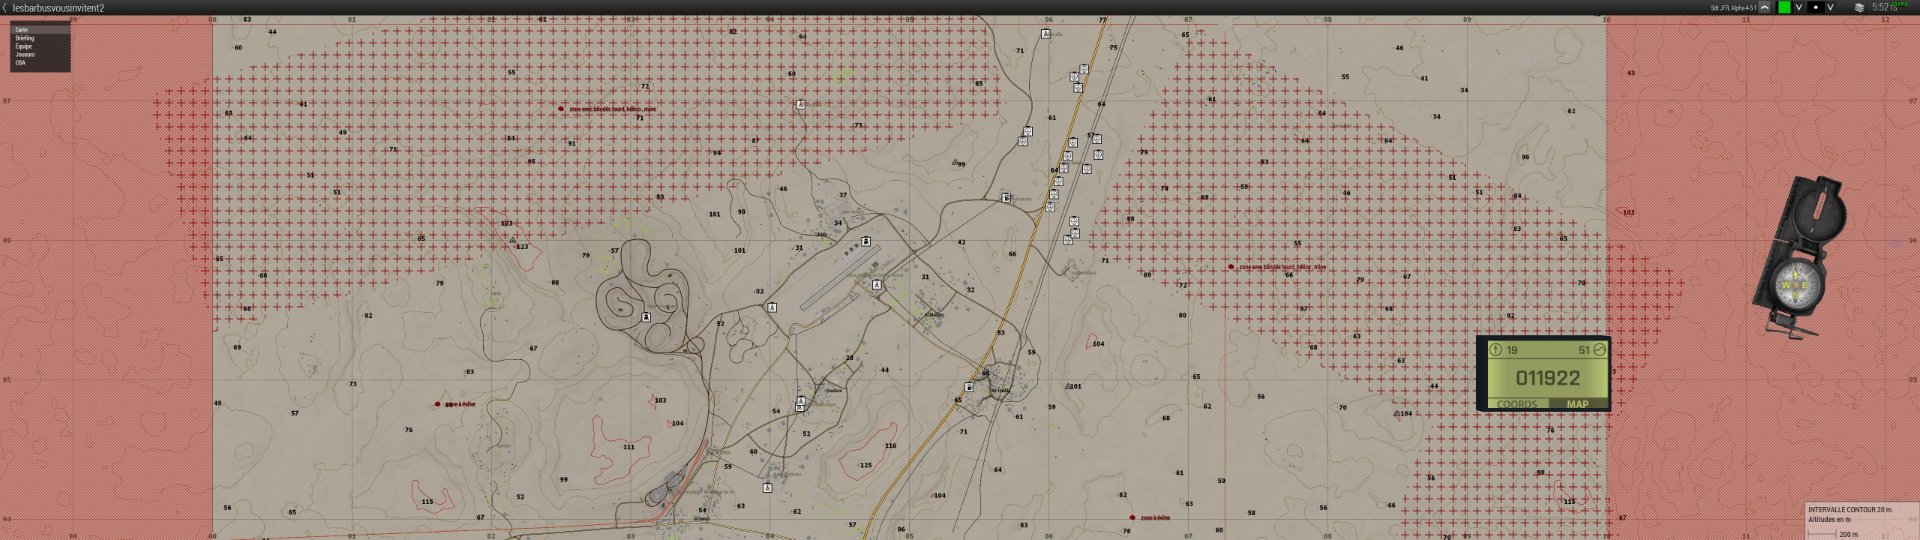Collapse the panel with the up chevron

tap(1765, 7)
